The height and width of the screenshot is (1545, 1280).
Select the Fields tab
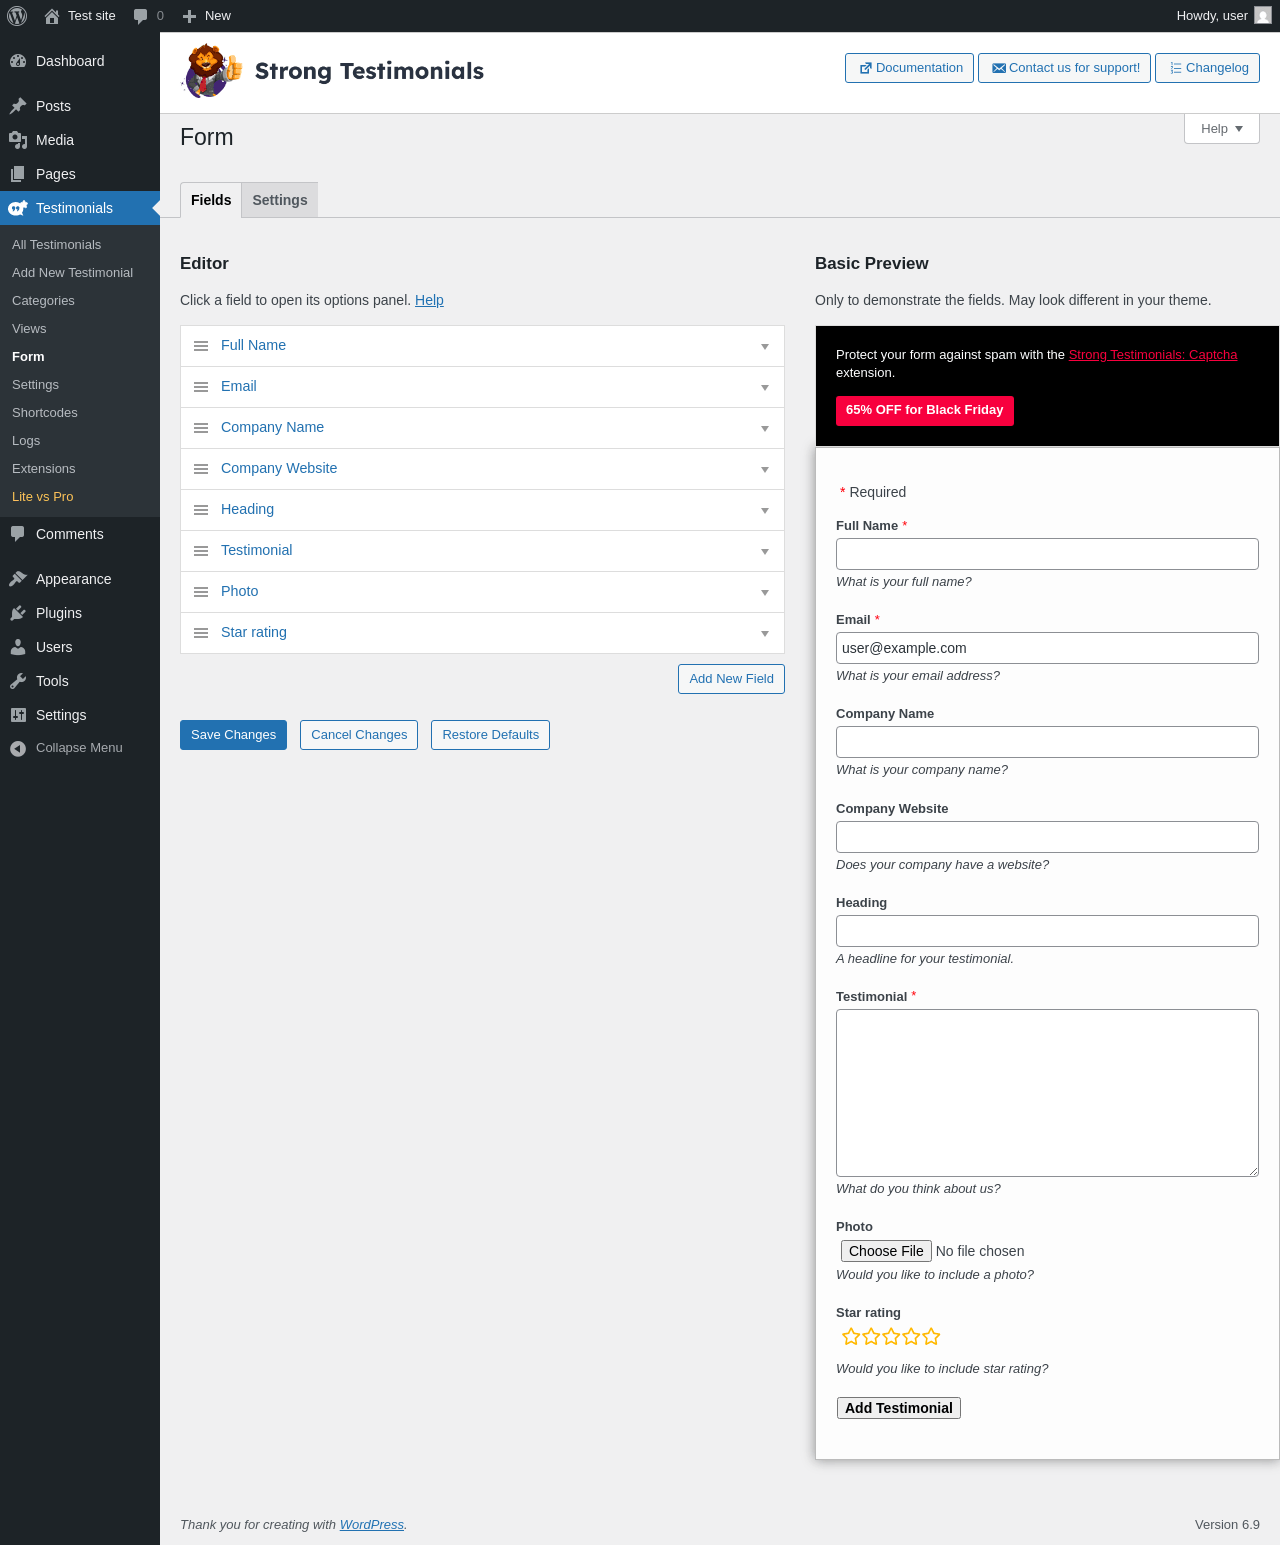tap(211, 200)
